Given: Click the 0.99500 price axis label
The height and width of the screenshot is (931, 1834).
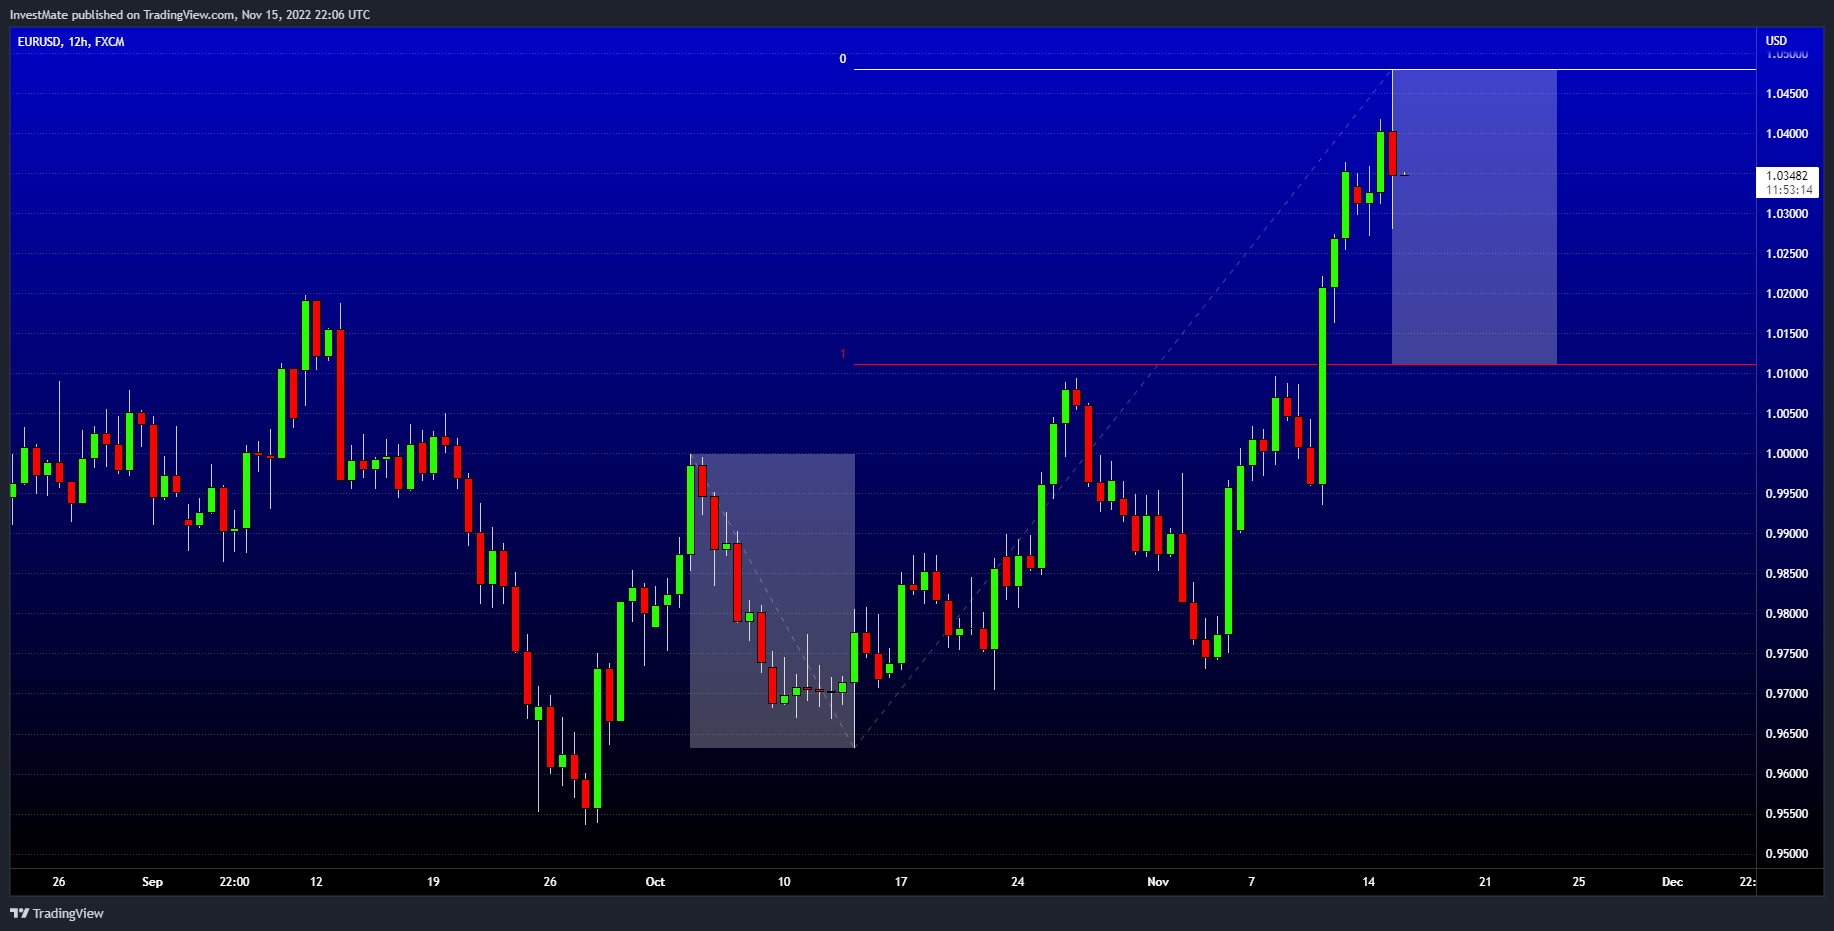Looking at the screenshot, I should 1787,494.
